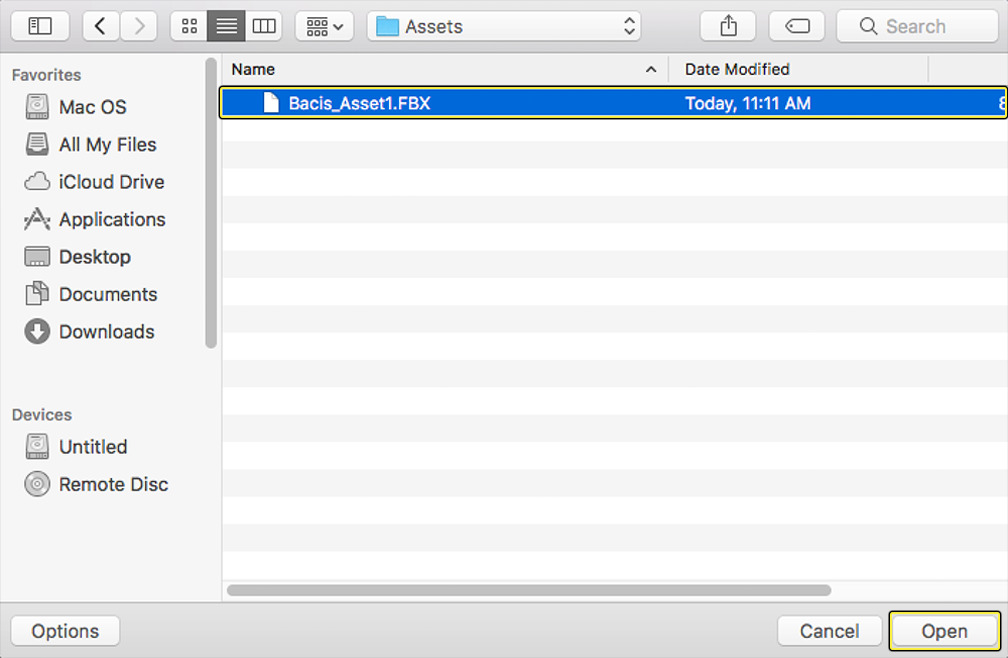1008x658 pixels.
Task: Click the tags button in the toolbar
Action: 796,25
